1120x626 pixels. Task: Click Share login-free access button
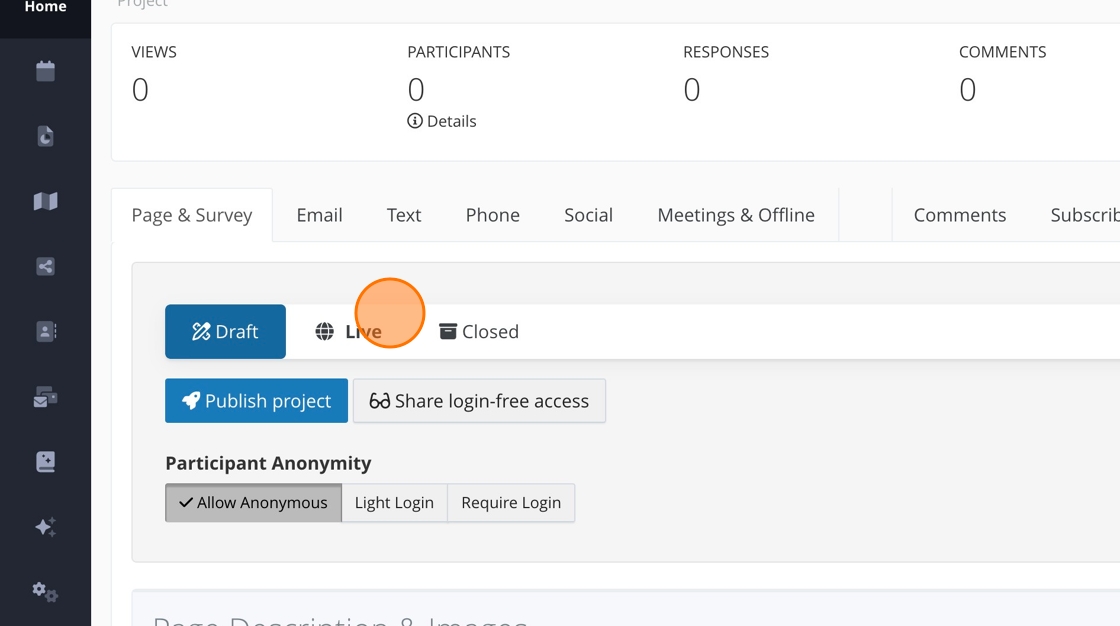pyautogui.click(x=479, y=401)
